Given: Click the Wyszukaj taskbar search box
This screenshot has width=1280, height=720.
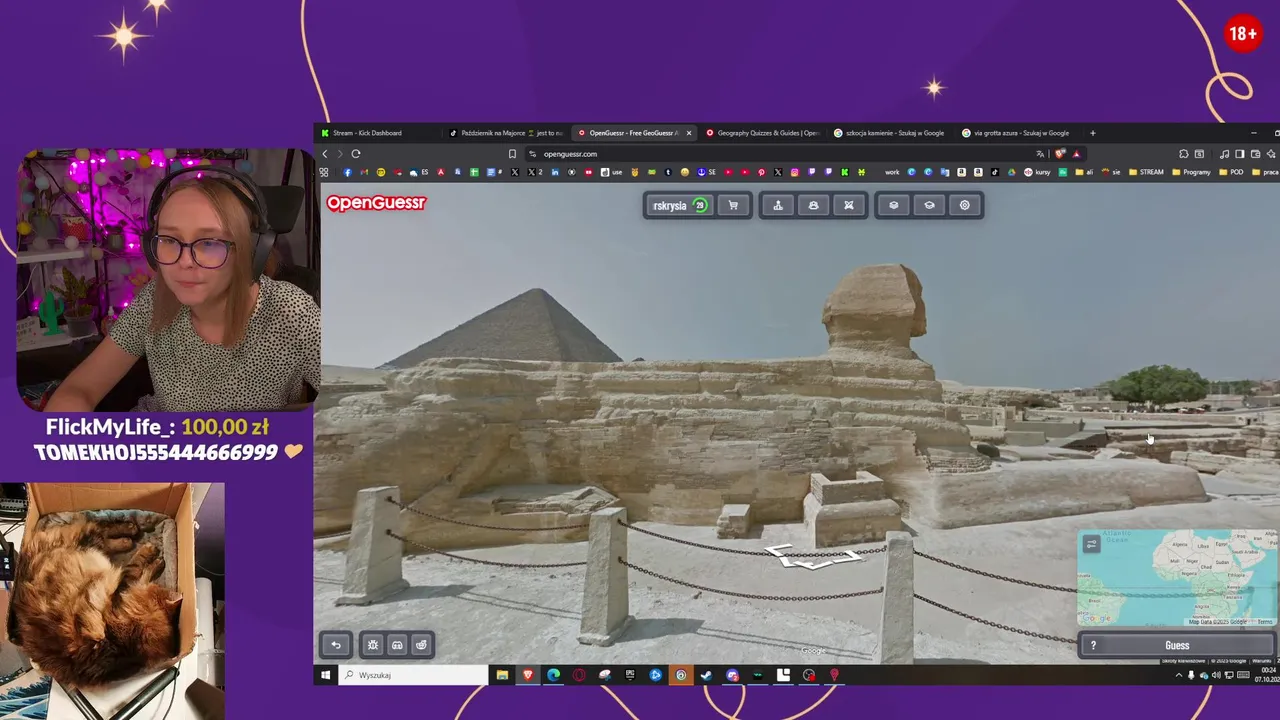Looking at the screenshot, I should [412, 675].
